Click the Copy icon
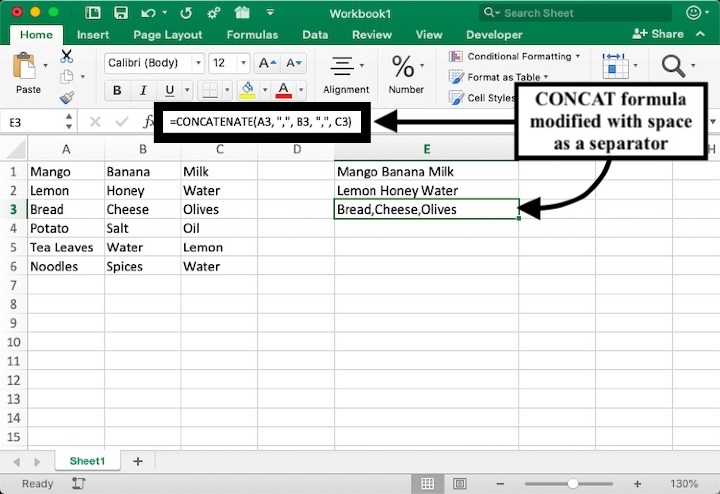The width and height of the screenshot is (720, 494). pyautogui.click(x=67, y=77)
